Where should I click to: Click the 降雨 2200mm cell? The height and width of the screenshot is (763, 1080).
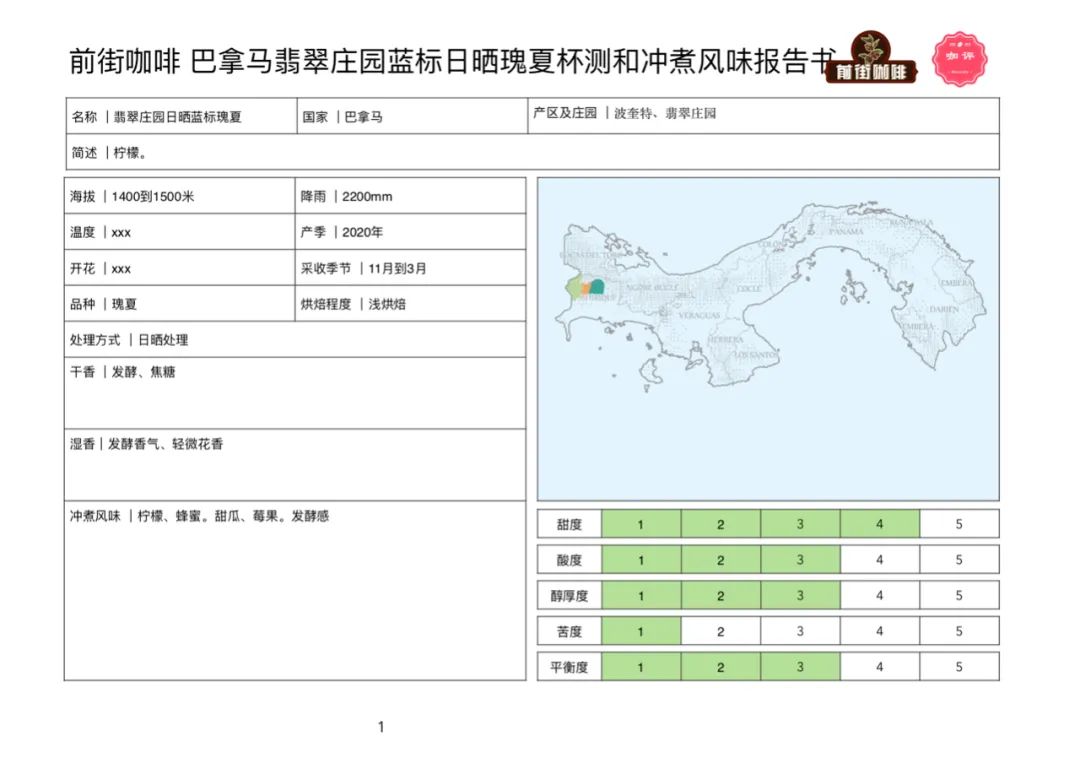point(411,196)
